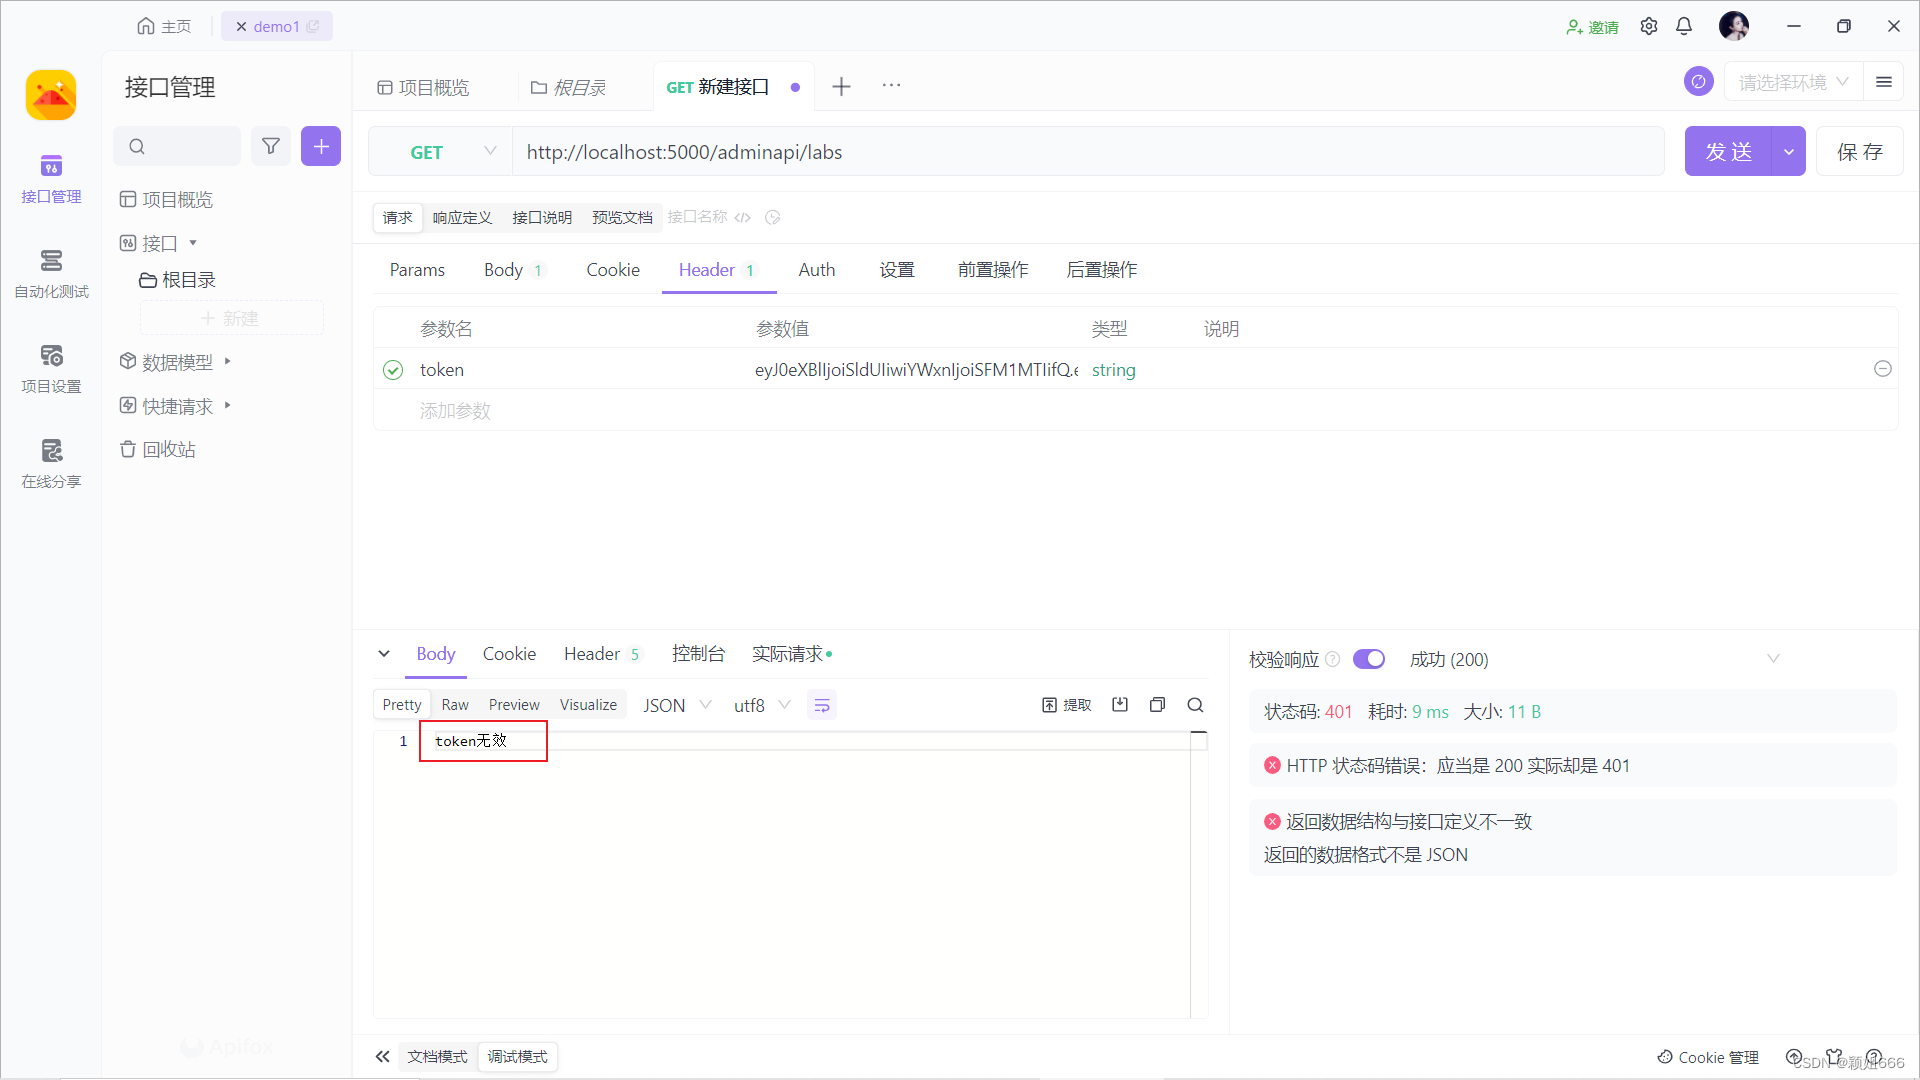Toggle word wrap in response

click(x=822, y=705)
